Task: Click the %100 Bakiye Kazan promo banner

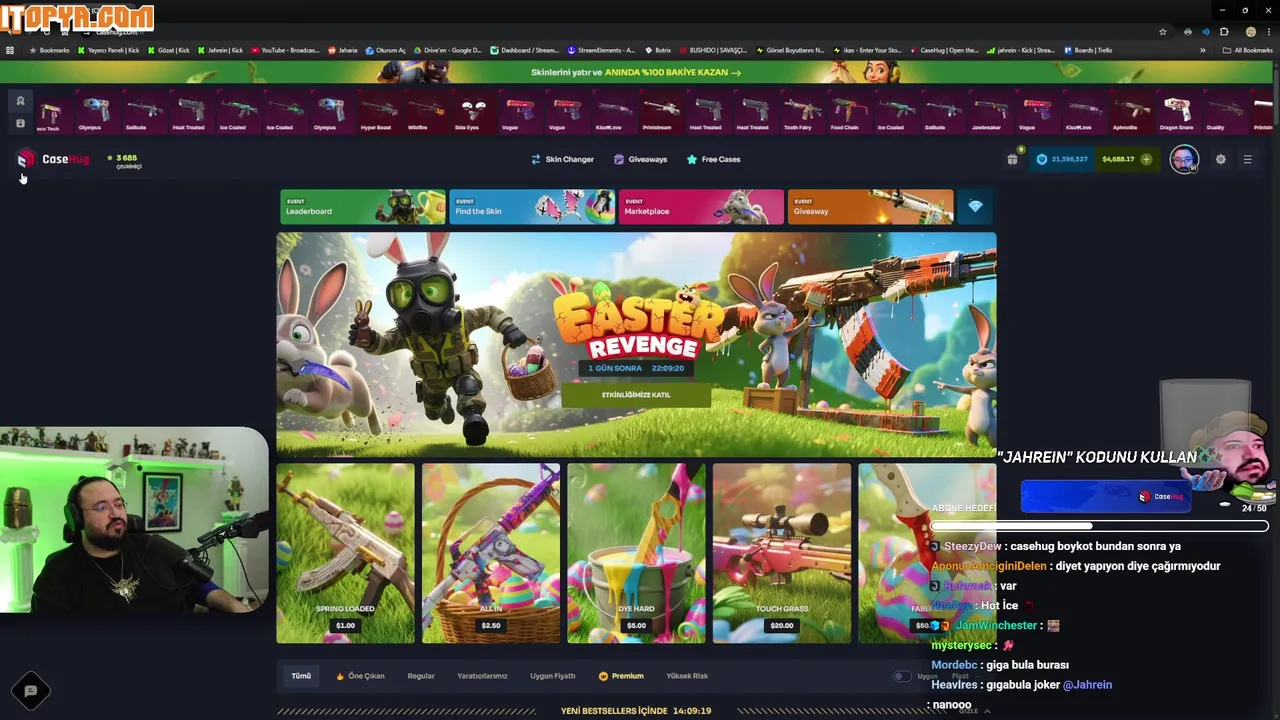Action: [636, 72]
